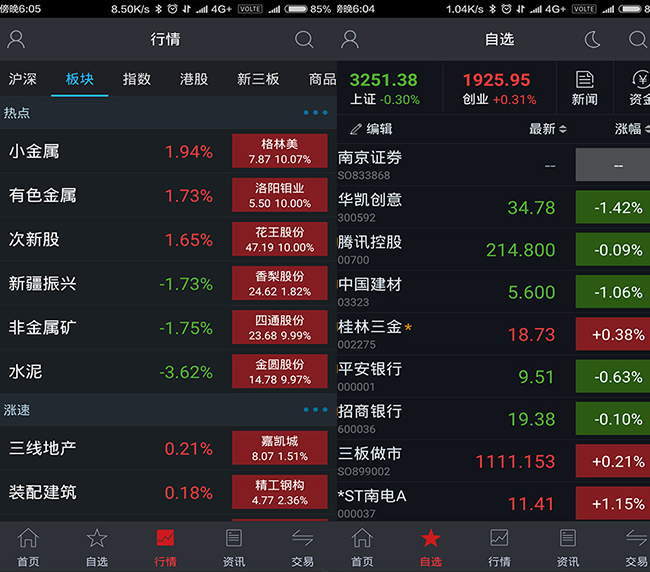This screenshot has width=650, height=572.
Task: Switch to 新三板 tab
Action: [x=258, y=79]
